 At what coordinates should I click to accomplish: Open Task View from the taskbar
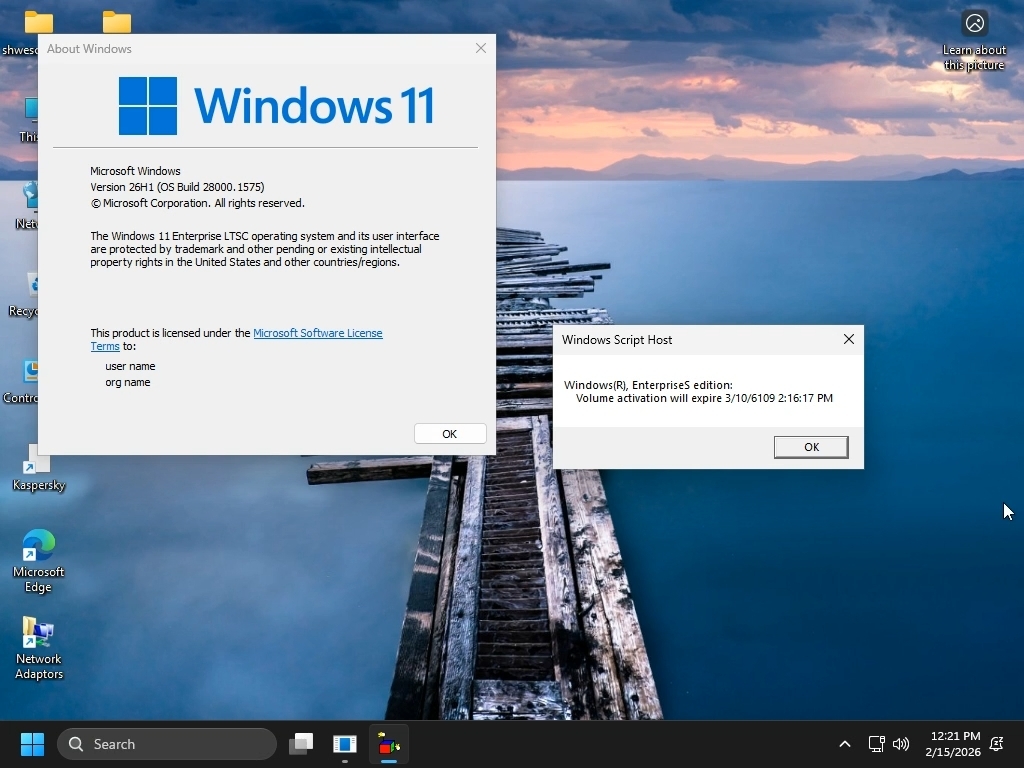pyautogui.click(x=301, y=744)
